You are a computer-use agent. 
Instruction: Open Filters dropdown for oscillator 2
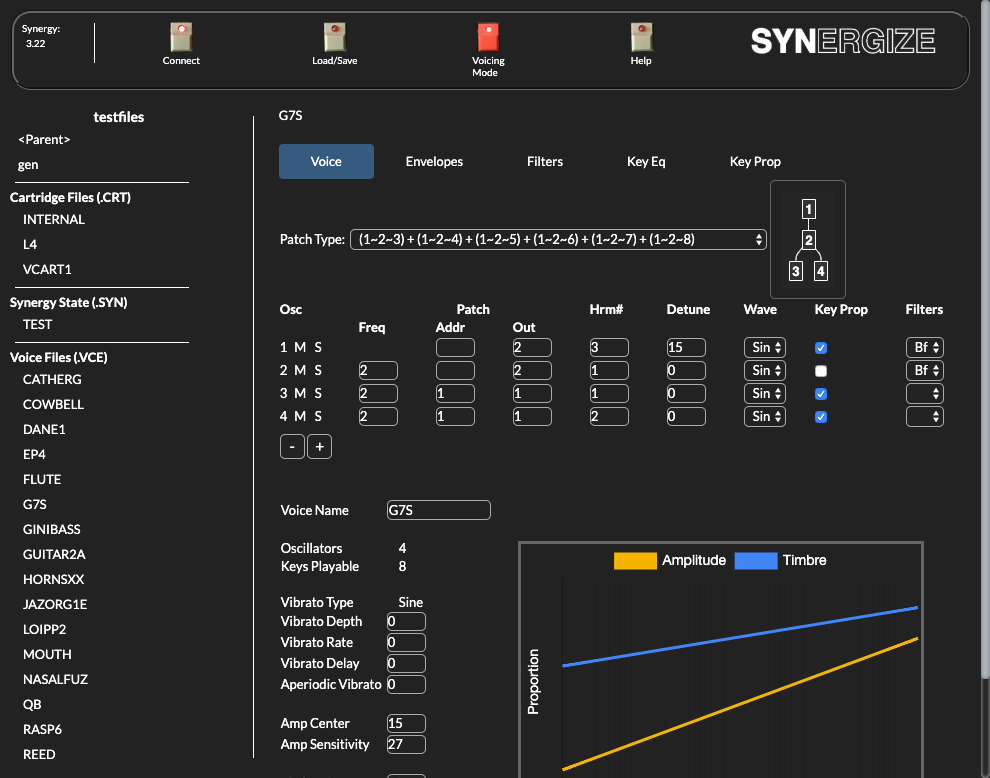(925, 370)
